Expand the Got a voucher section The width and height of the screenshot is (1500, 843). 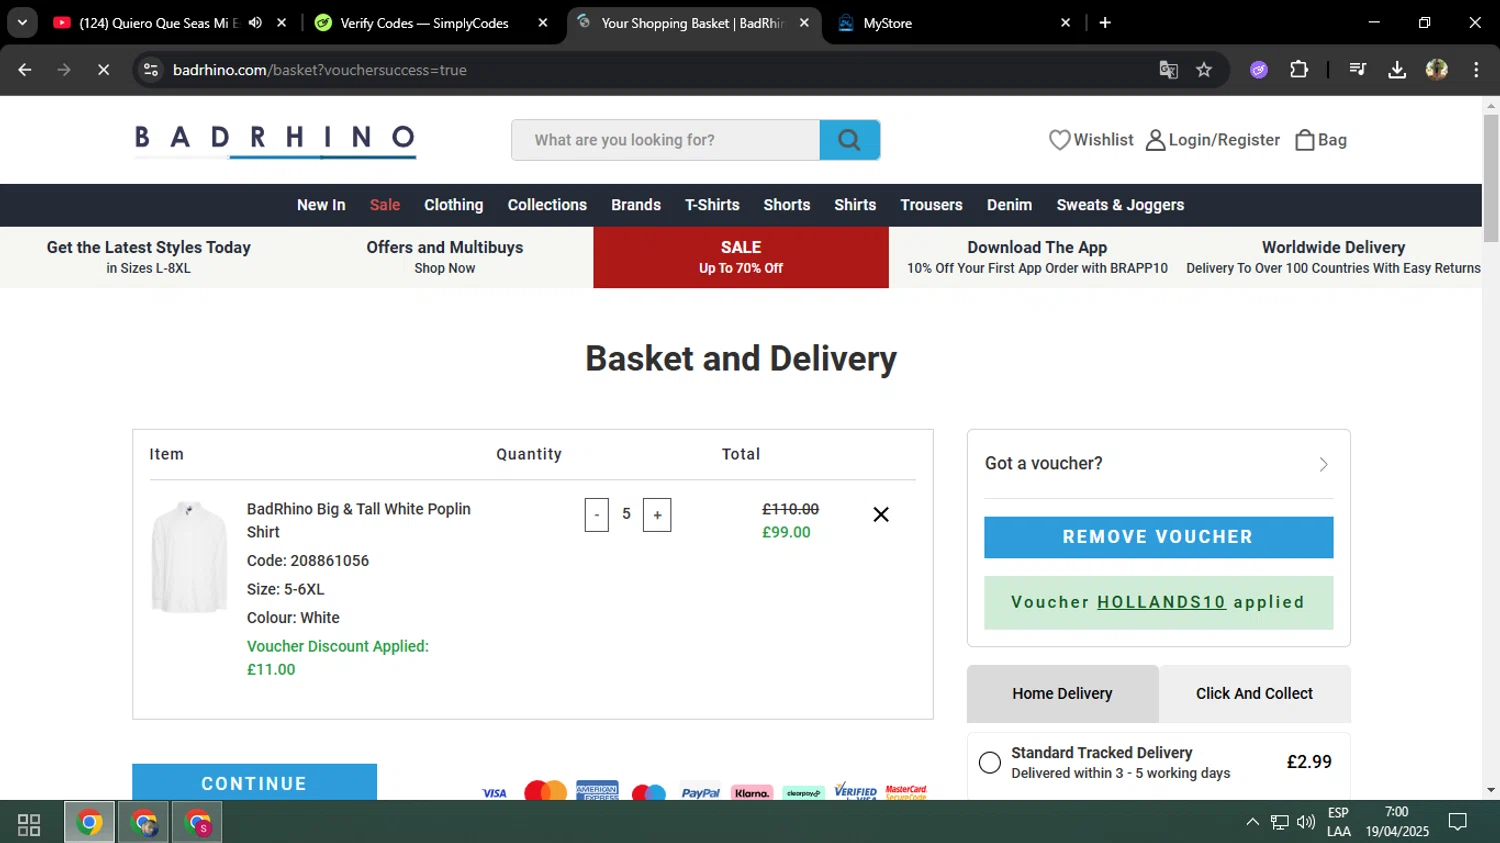coord(1158,464)
